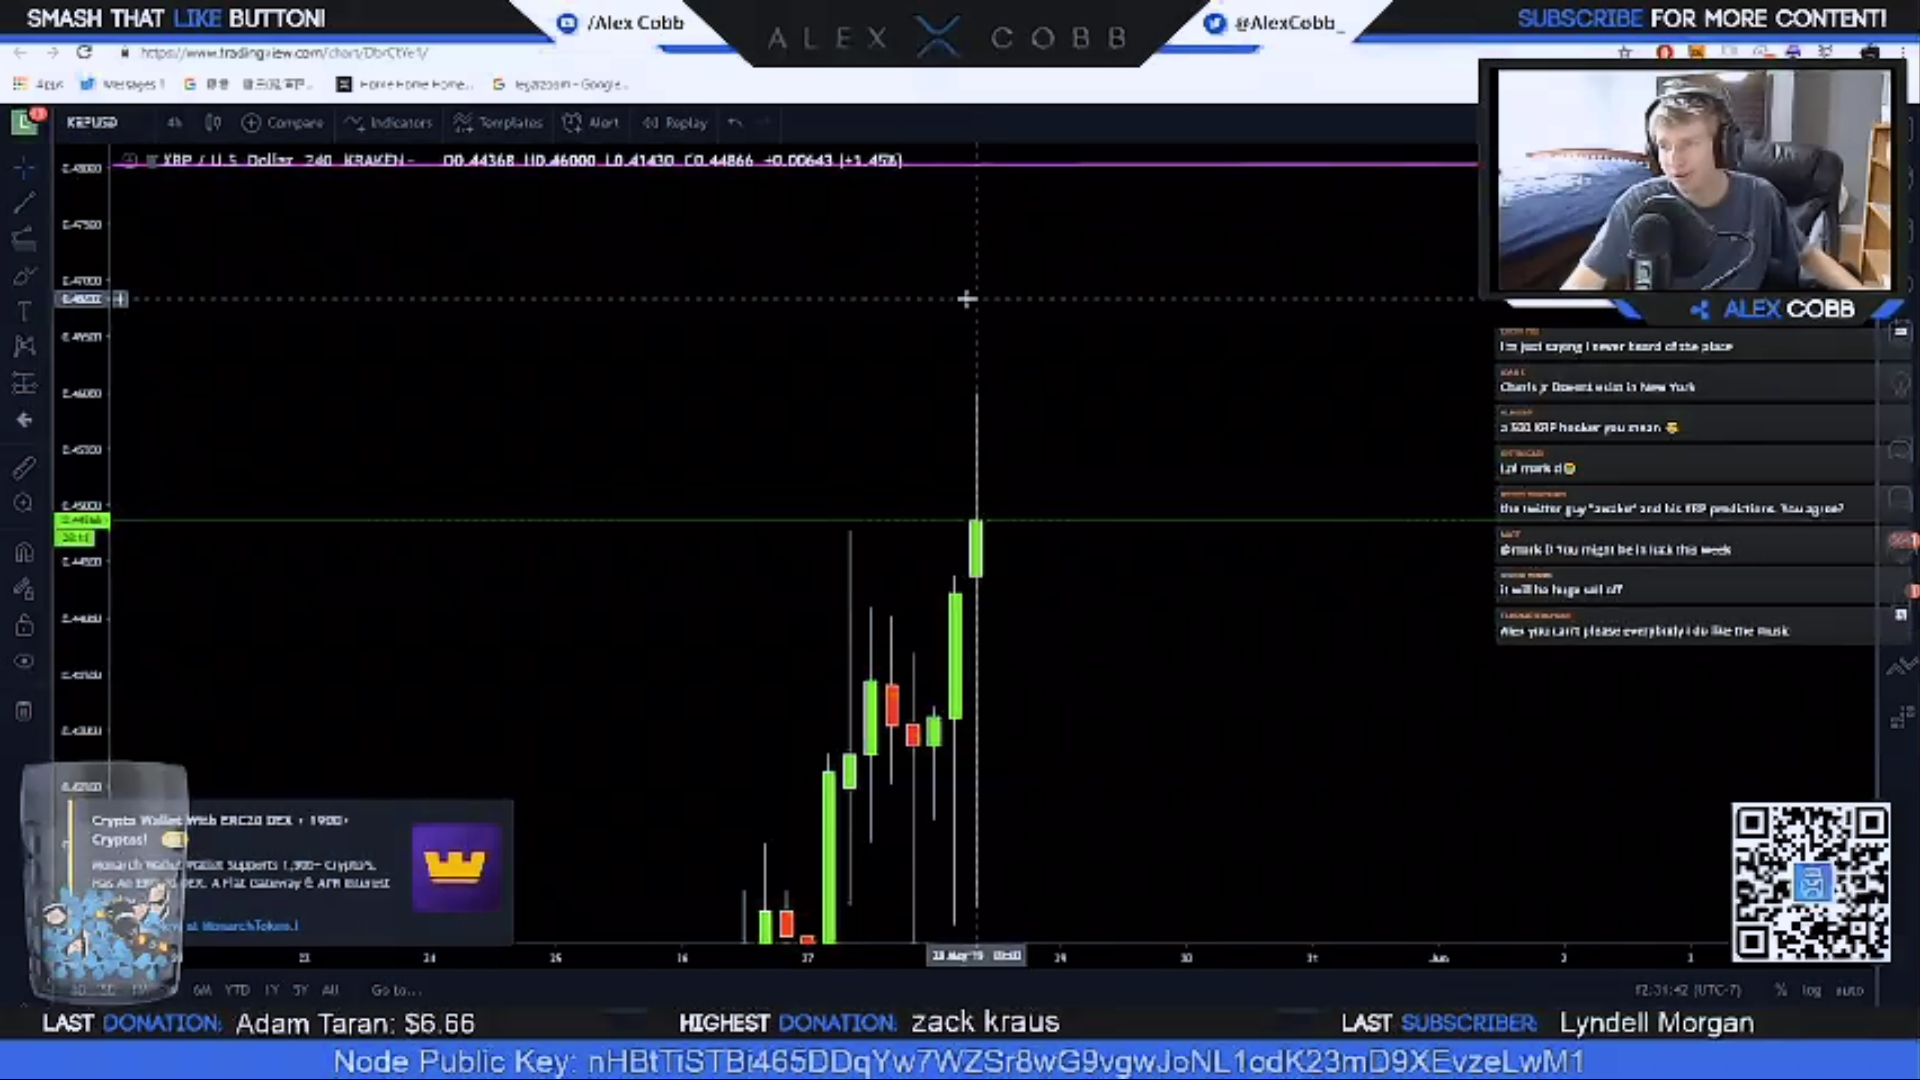Click the browser back arrow
Viewport: 1920px width, 1080px height.
(x=21, y=52)
